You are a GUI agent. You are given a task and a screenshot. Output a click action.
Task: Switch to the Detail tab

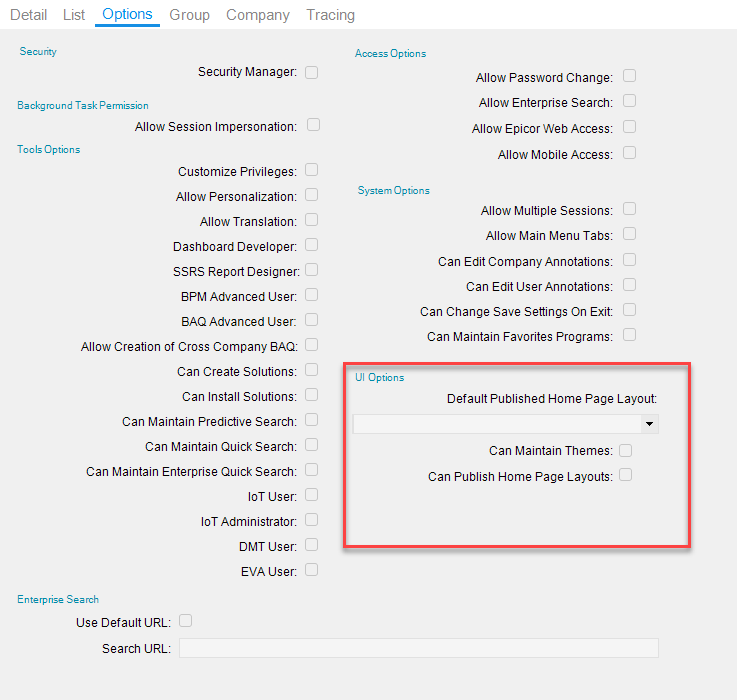(28, 15)
